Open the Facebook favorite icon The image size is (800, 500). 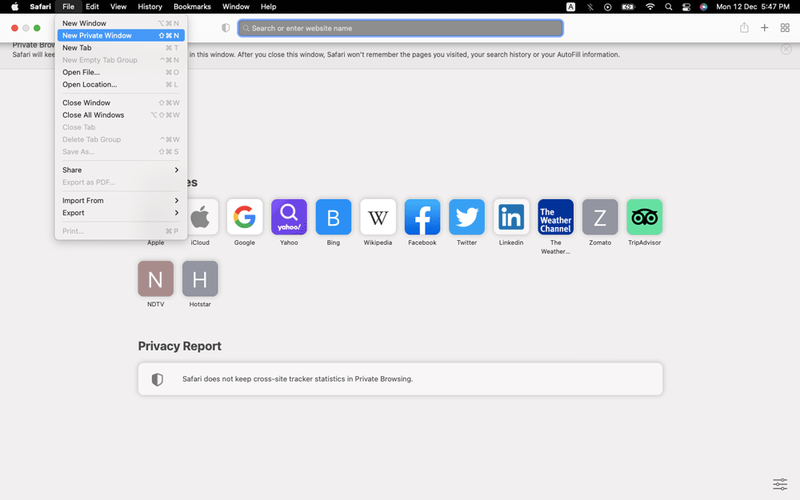coord(422,217)
